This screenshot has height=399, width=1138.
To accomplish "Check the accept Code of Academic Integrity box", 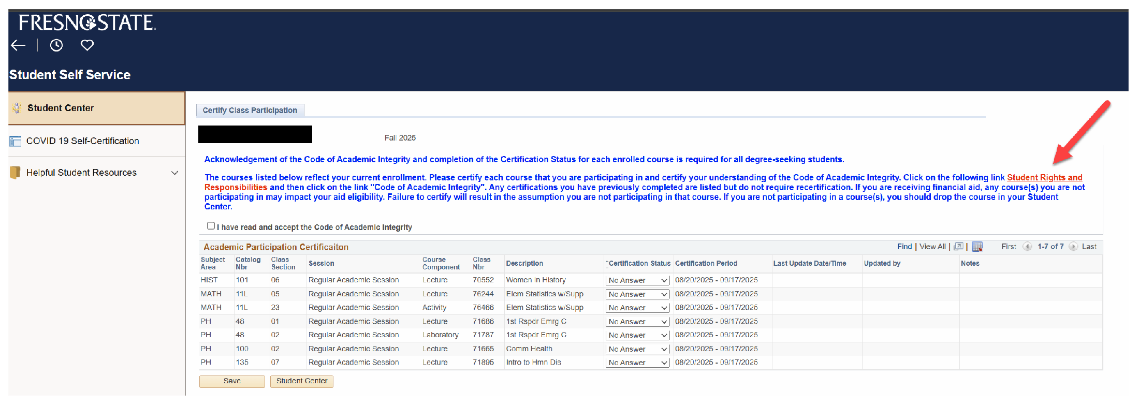I will (x=210, y=226).
